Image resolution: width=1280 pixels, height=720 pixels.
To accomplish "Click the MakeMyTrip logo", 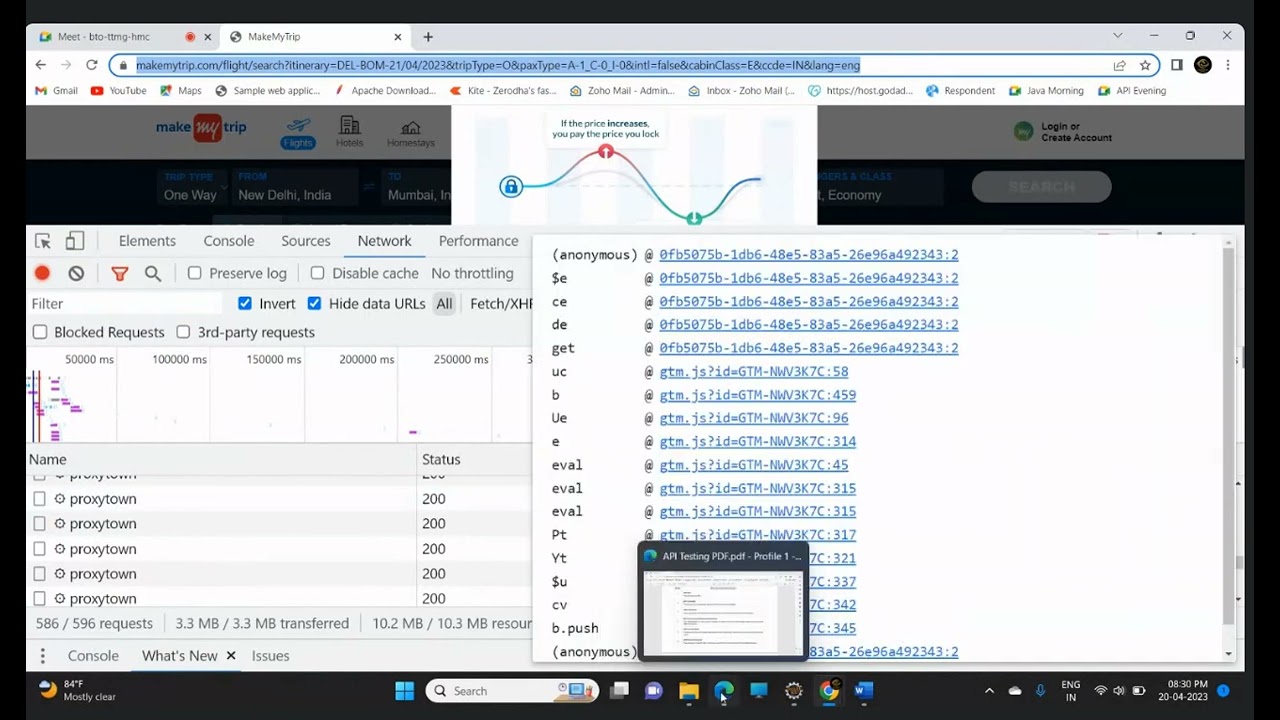I will tap(201, 128).
